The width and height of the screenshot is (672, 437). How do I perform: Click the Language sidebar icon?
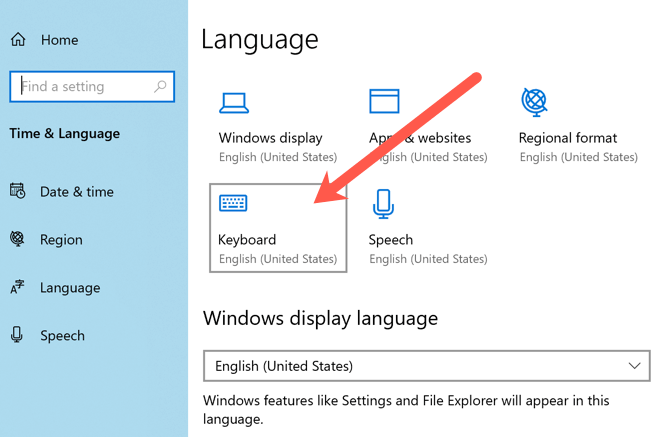tap(17, 288)
